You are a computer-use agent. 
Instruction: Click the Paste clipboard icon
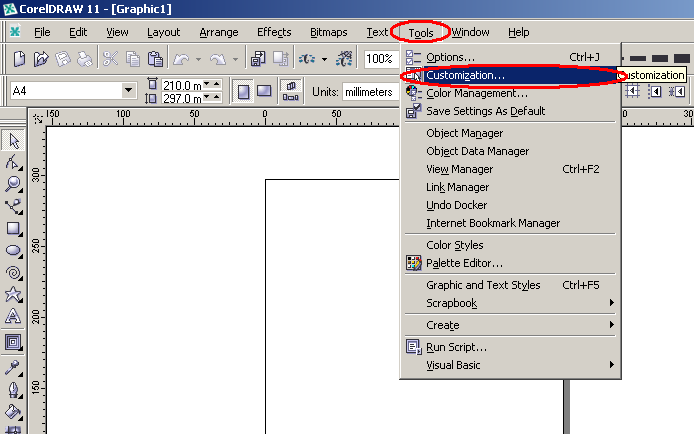pos(155,58)
